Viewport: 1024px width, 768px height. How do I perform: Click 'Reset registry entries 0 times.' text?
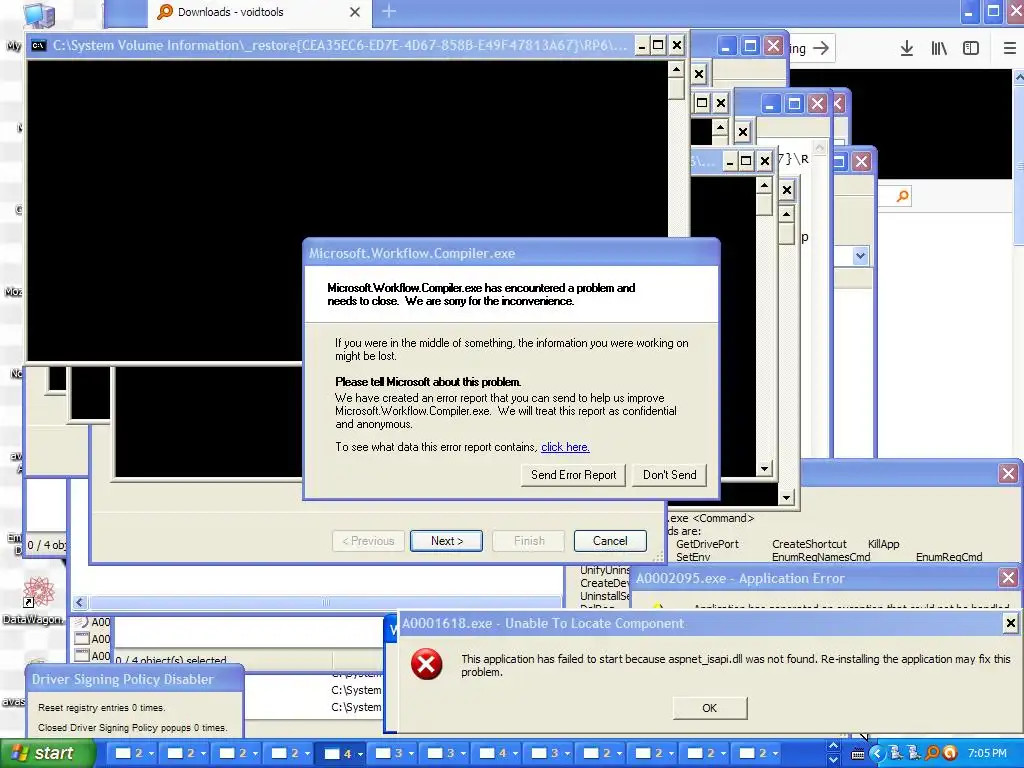point(102,708)
